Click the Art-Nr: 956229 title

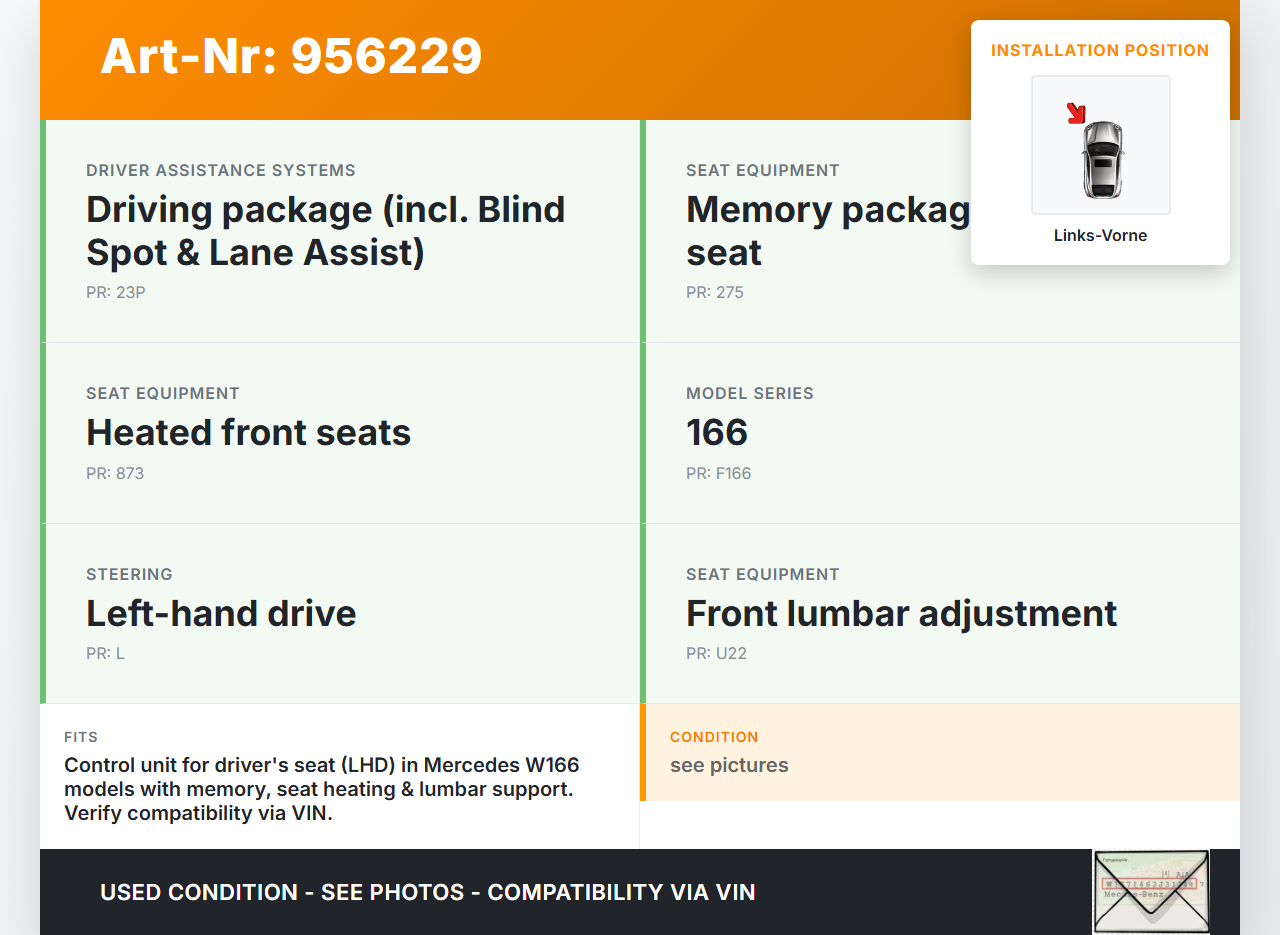(291, 56)
